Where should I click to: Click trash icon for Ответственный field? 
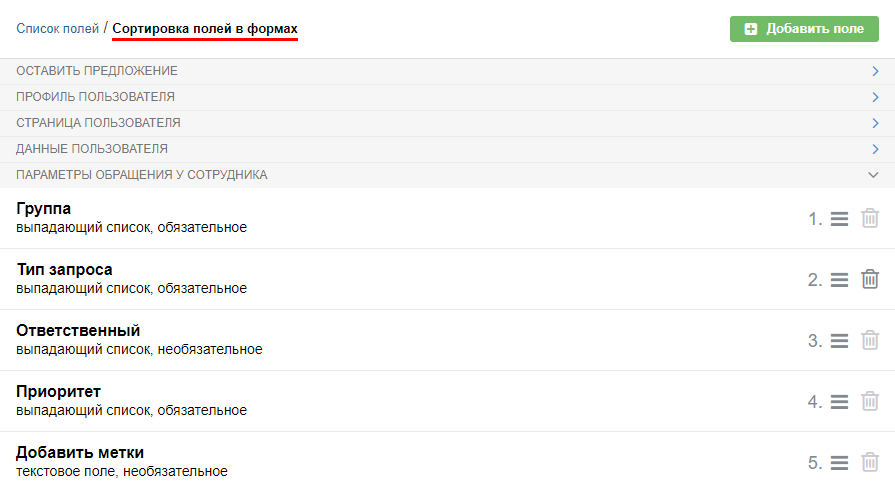pos(870,340)
